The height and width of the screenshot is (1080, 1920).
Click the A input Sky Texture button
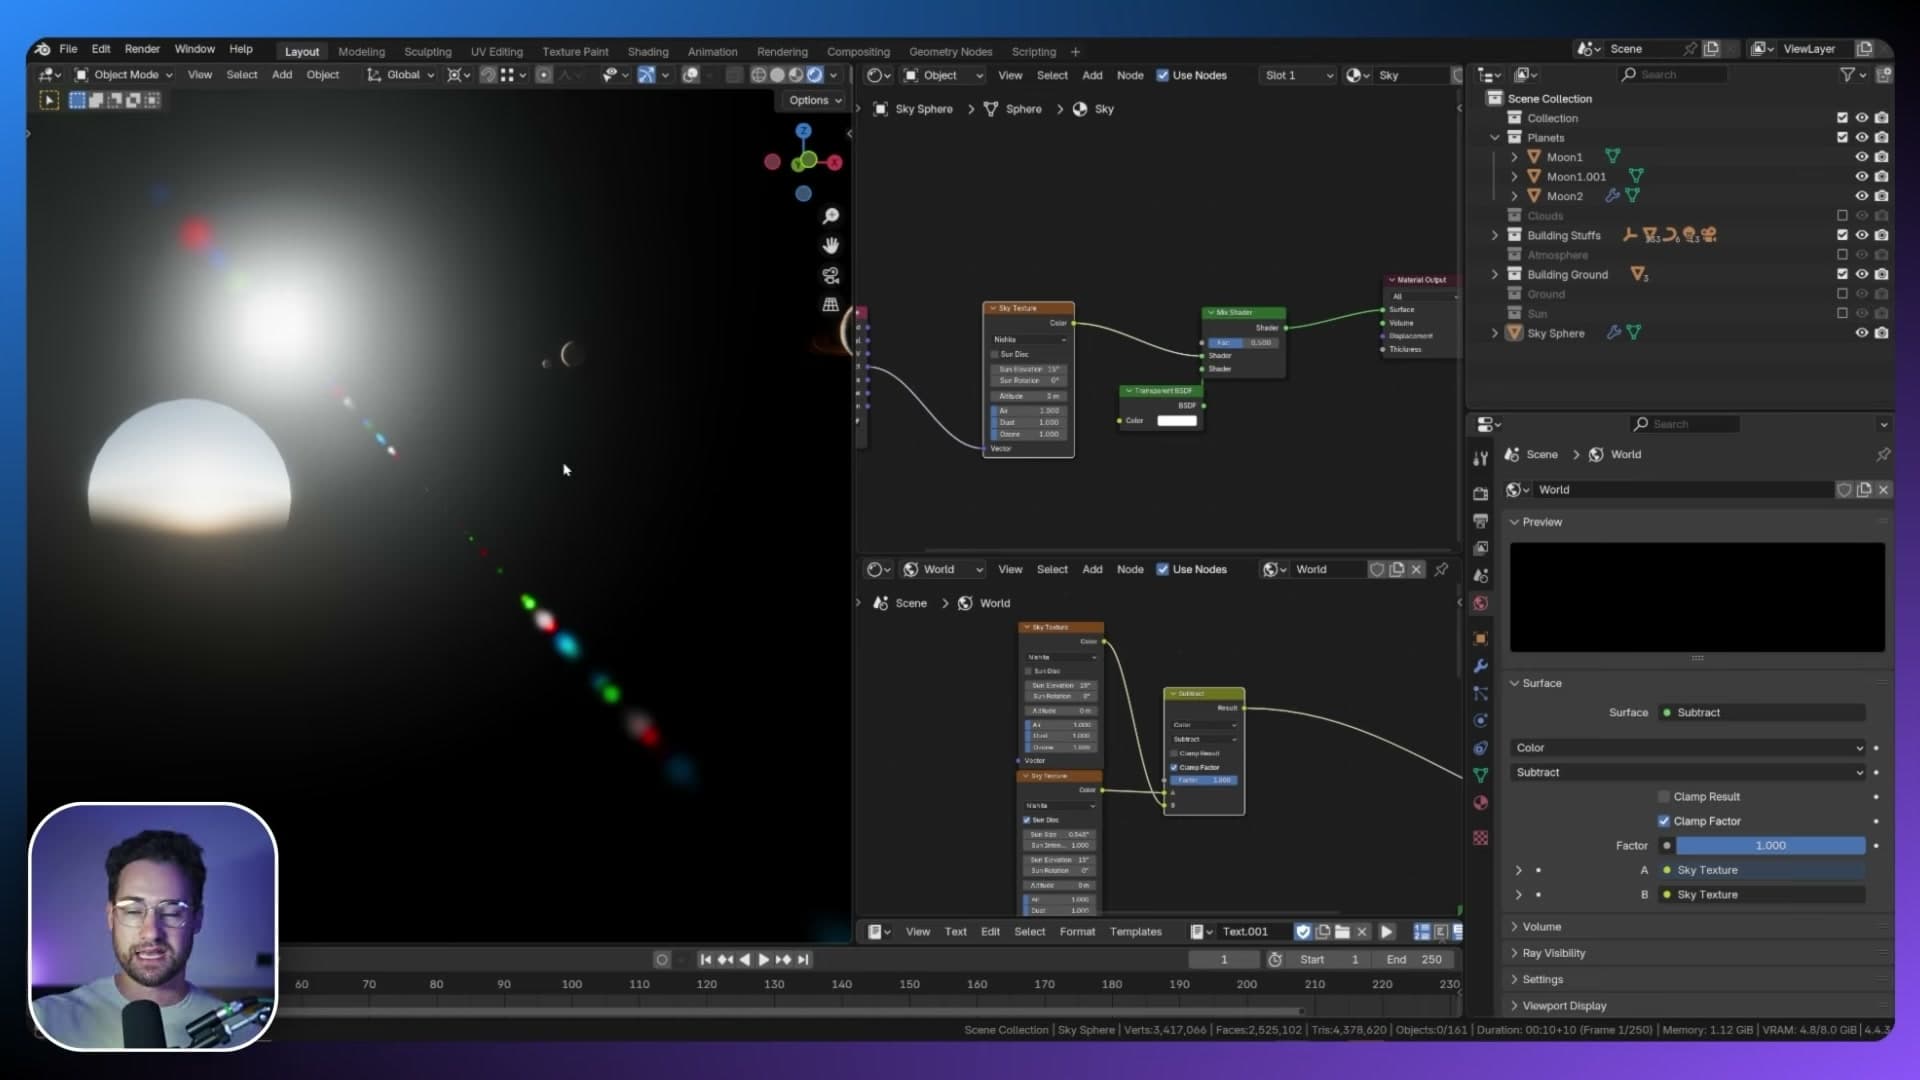click(1762, 870)
